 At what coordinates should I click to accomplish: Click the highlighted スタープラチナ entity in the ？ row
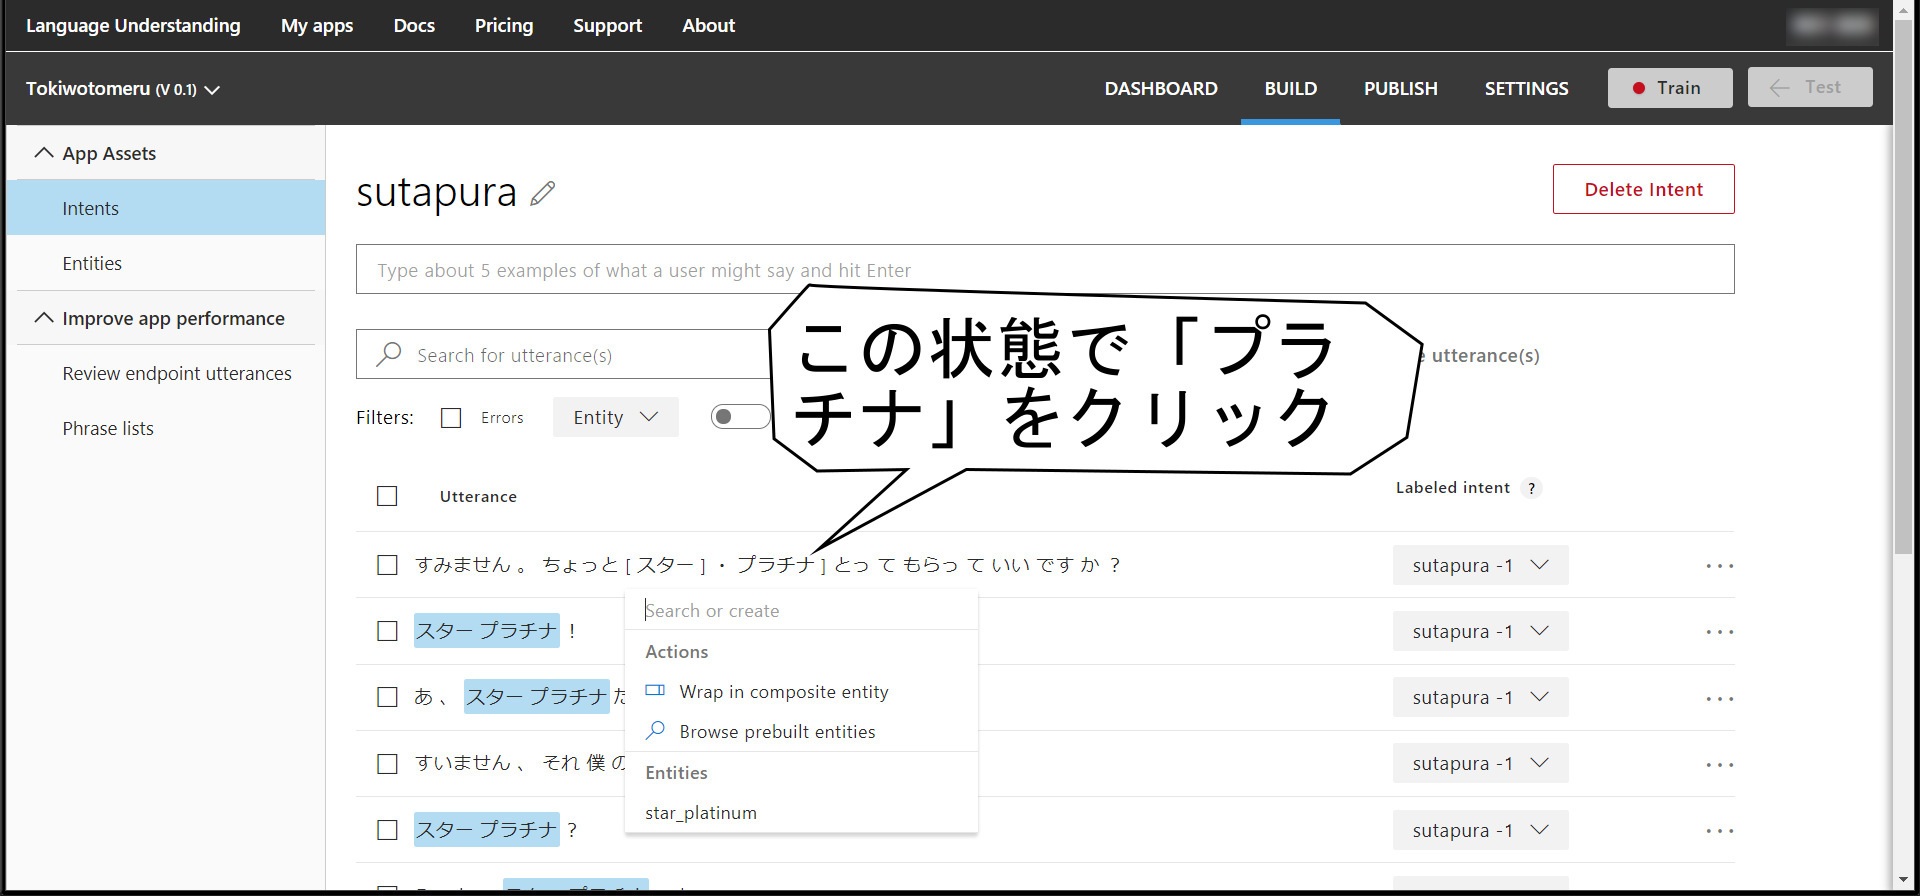487,830
